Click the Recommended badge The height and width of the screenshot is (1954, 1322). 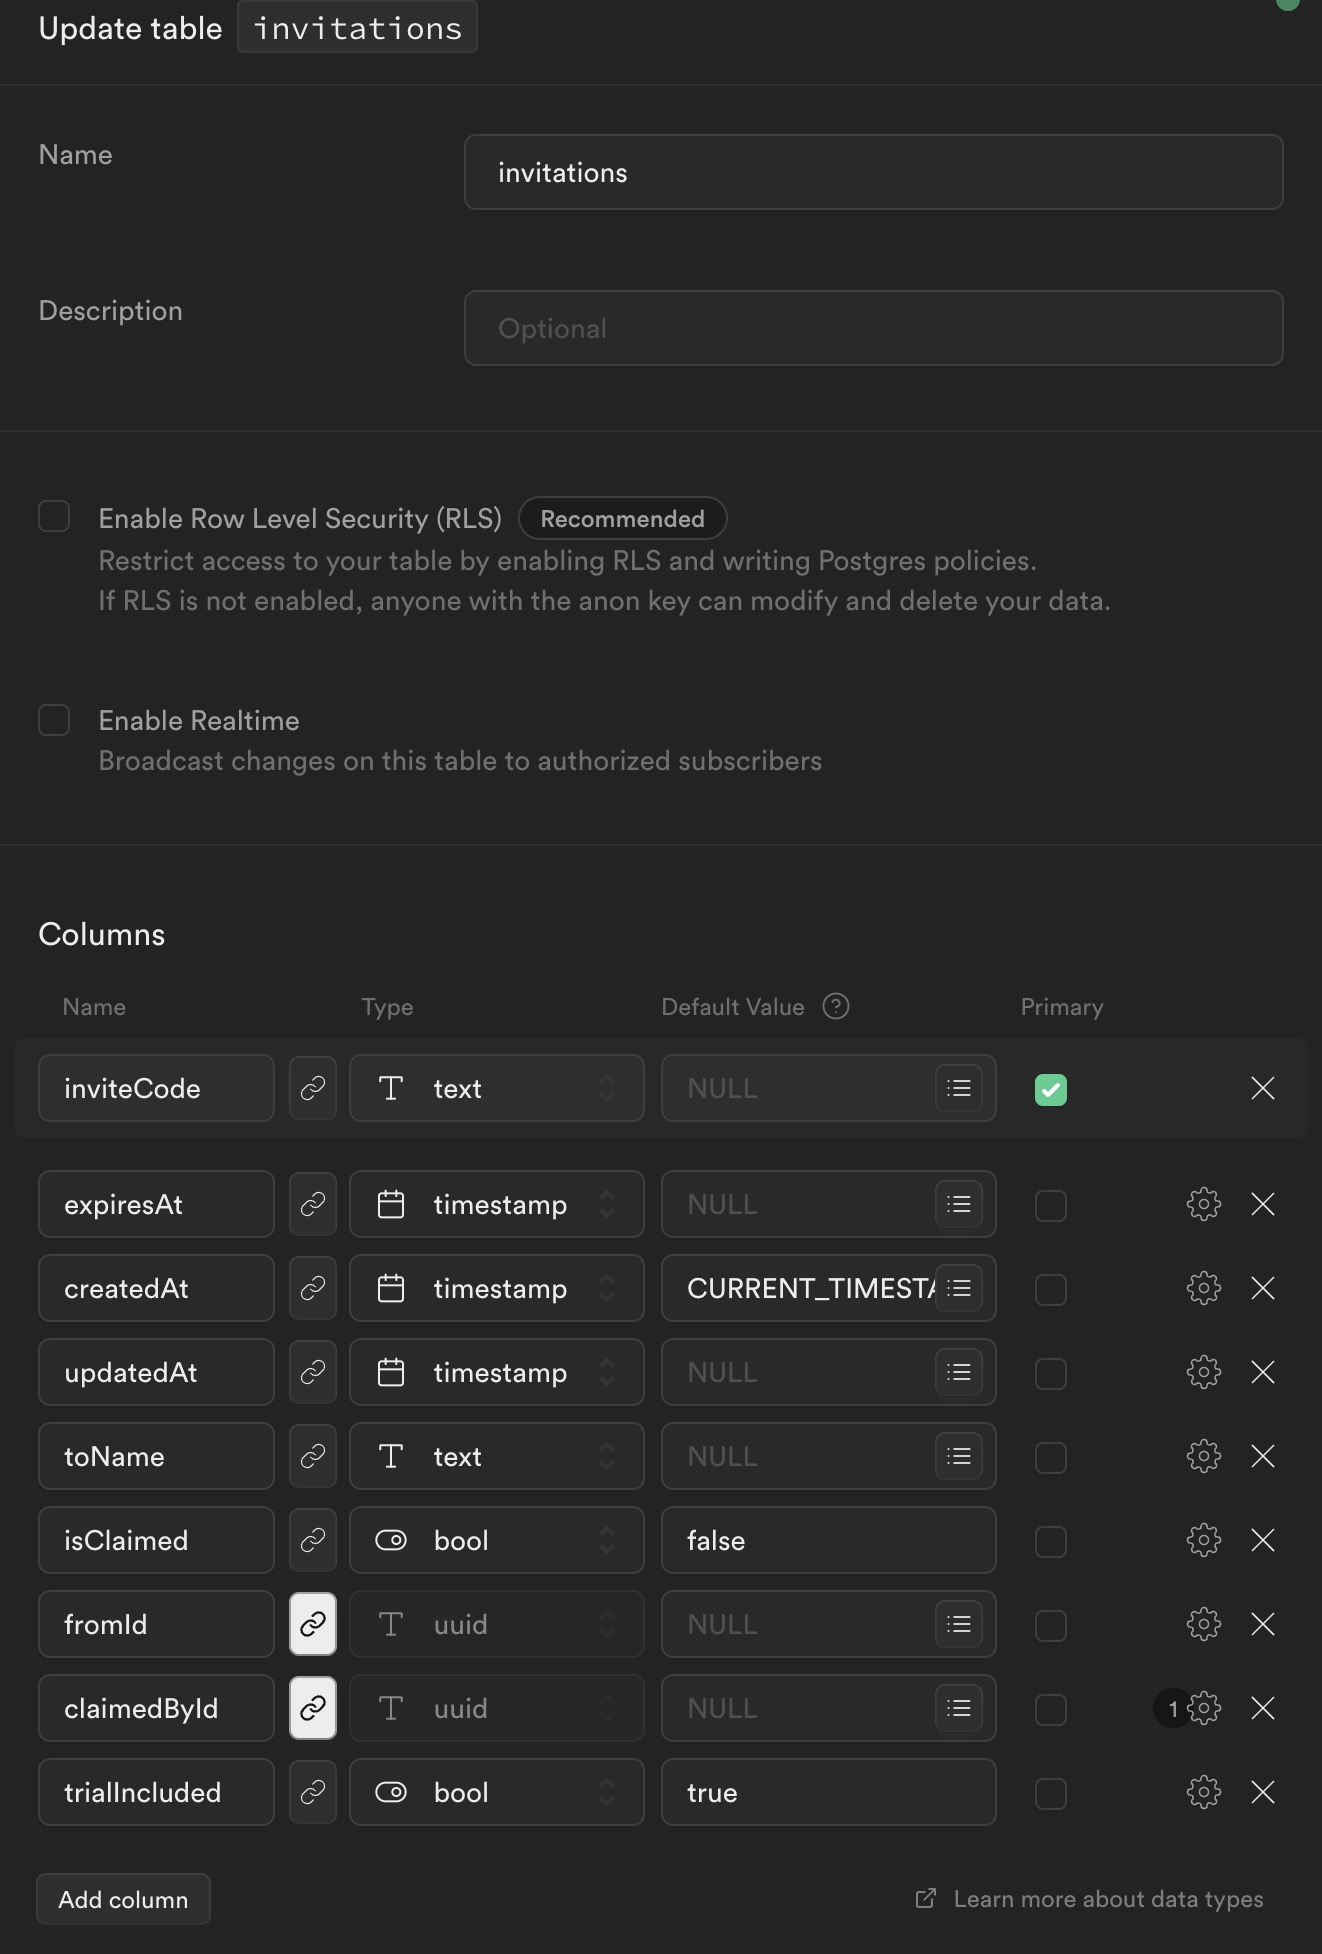[x=622, y=518]
